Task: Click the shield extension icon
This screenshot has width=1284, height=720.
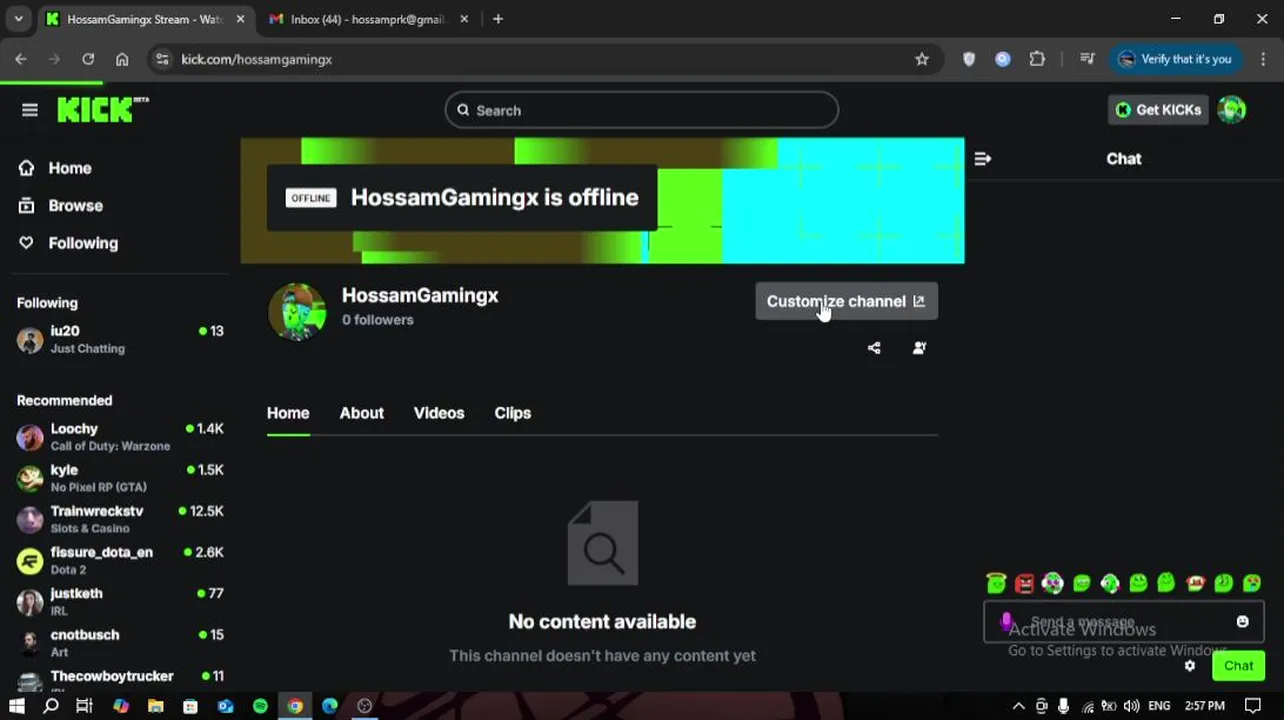Action: [969, 59]
